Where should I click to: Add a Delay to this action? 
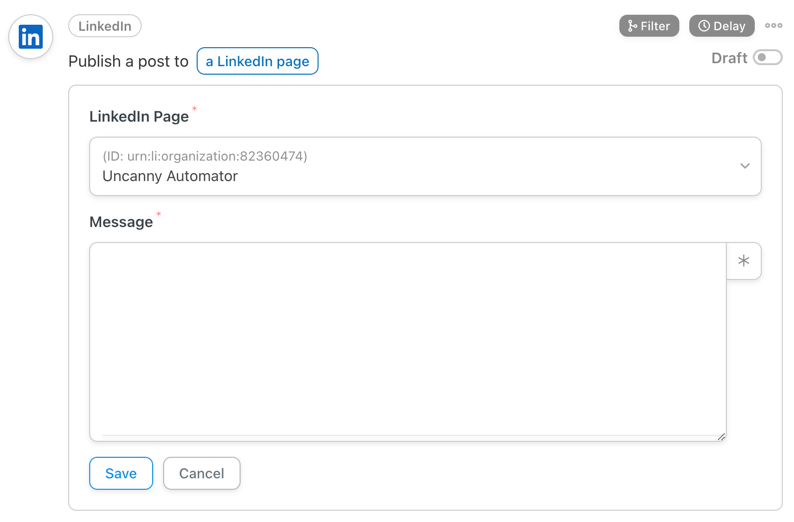722,26
